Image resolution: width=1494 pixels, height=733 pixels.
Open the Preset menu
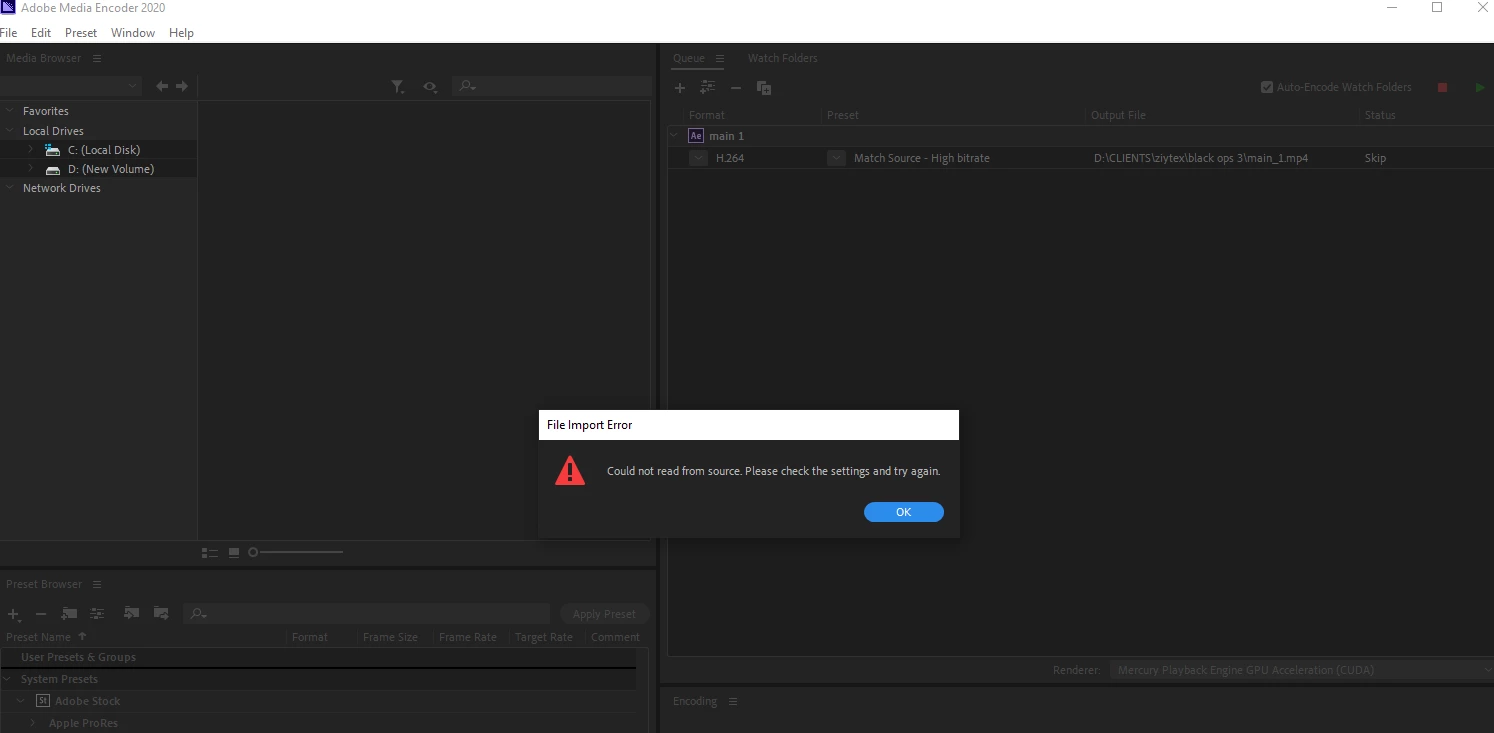(81, 33)
